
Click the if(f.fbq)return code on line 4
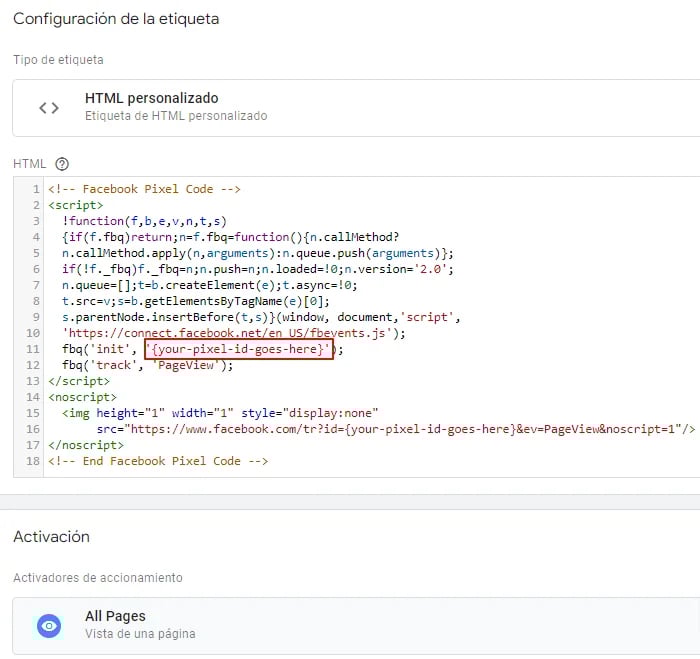click(117, 238)
